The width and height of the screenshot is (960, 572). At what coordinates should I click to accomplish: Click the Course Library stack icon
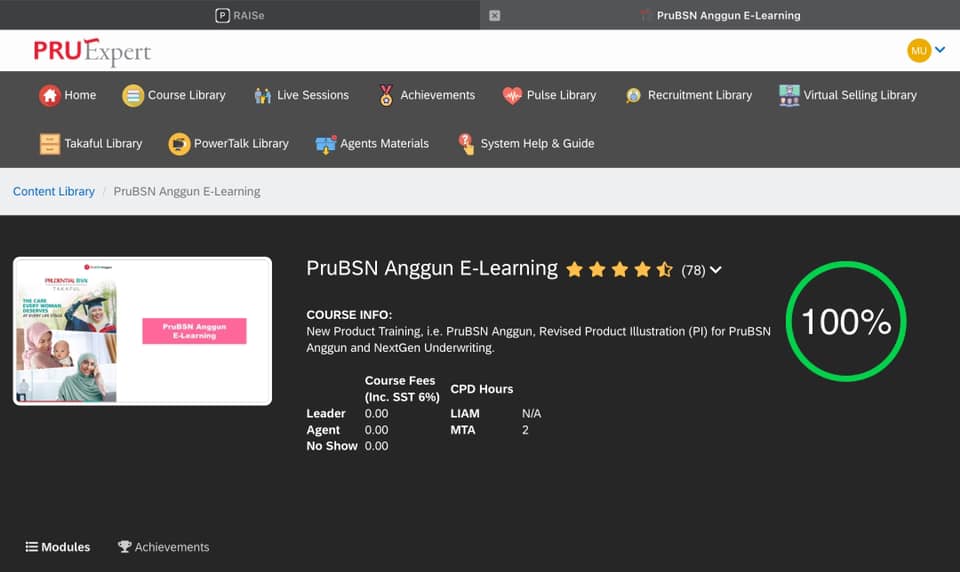coord(133,96)
